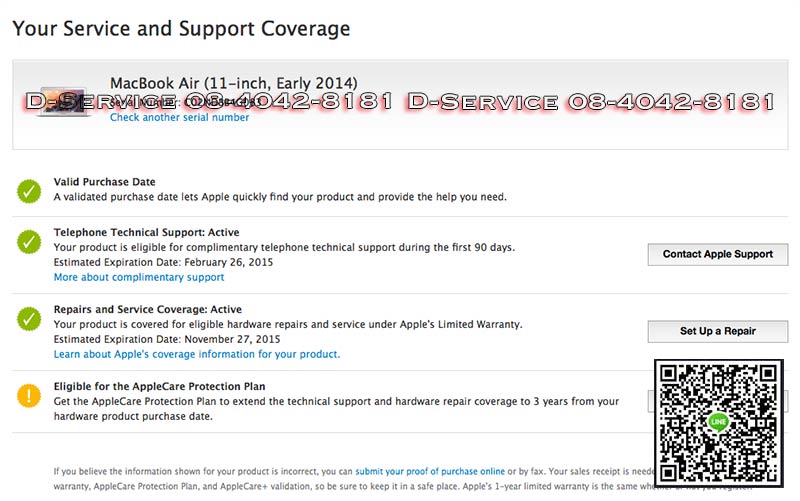Screen dimensions: 800x501
Task: Click the green LINE logo inside the QR code
Action: (x=718, y=422)
